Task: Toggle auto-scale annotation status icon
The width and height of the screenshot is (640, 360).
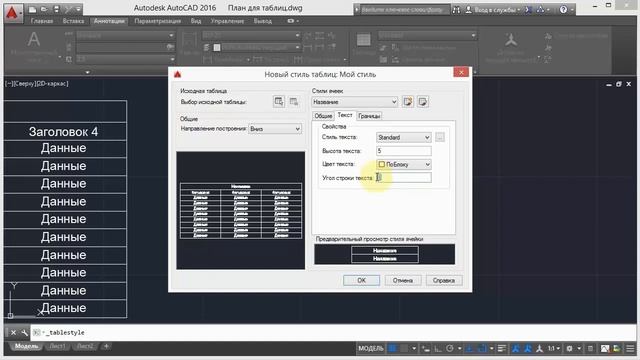Action: point(527,348)
